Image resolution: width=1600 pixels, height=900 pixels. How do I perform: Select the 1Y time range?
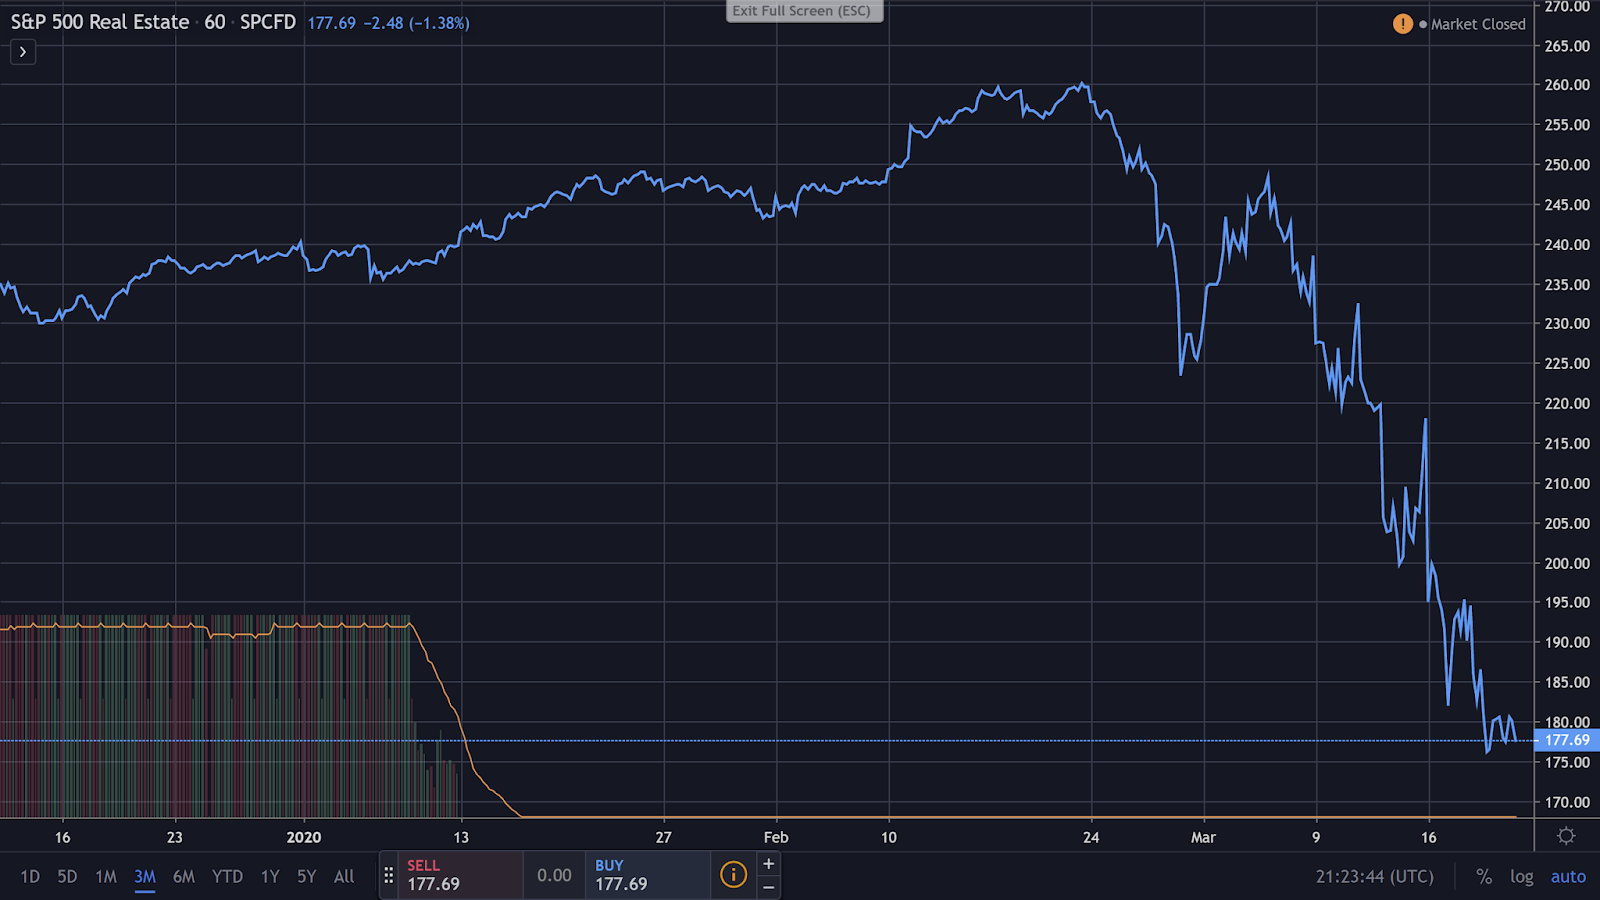click(270, 877)
